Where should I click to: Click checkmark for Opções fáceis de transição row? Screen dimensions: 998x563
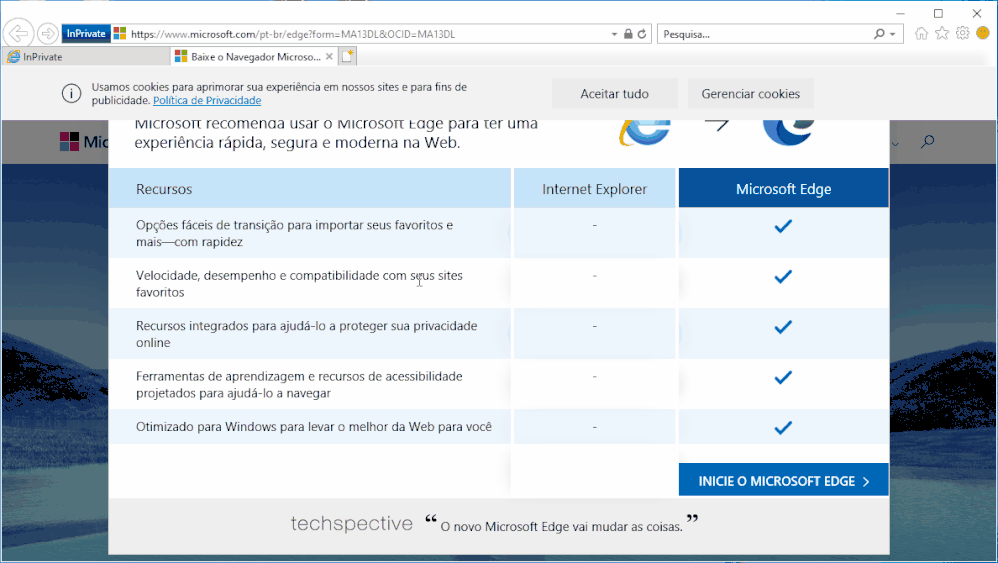click(783, 226)
